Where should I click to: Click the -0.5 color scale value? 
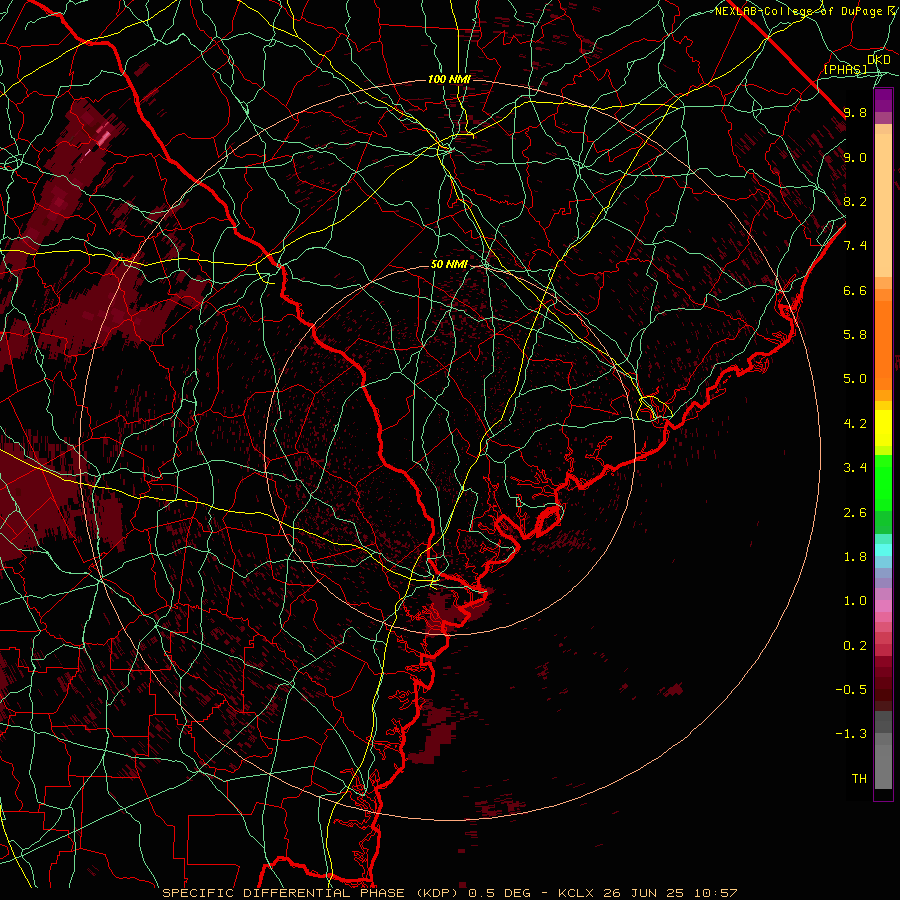coord(851,690)
